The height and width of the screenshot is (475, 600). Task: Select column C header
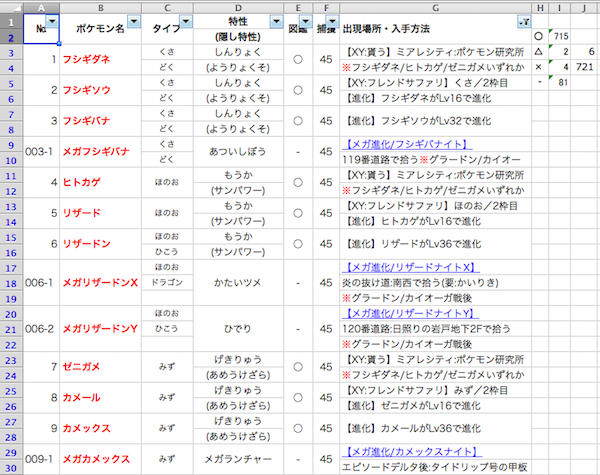pyautogui.click(x=168, y=8)
